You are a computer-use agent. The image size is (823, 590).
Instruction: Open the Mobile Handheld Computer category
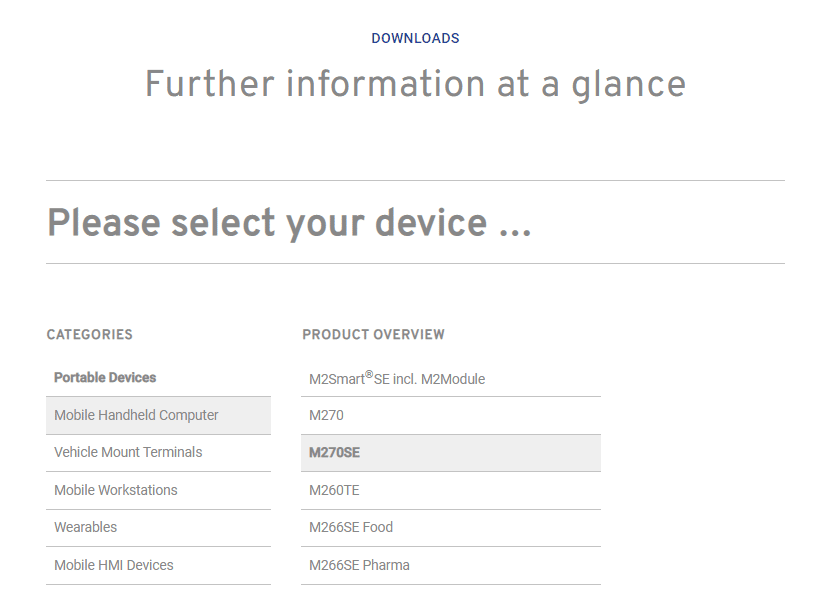pyautogui.click(x=158, y=415)
